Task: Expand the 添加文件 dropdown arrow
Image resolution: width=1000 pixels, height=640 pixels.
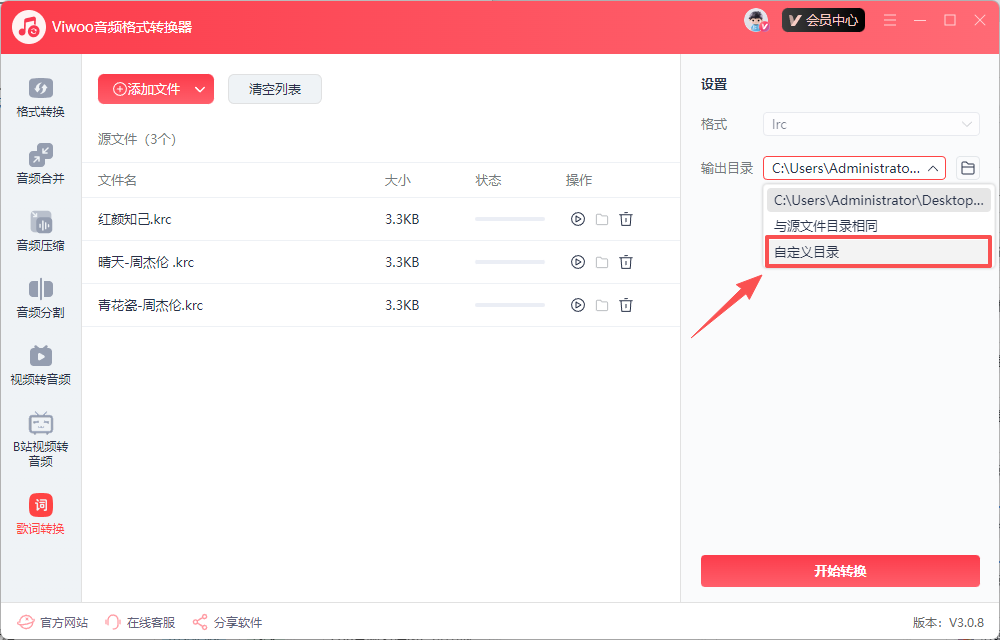Action: coord(200,89)
